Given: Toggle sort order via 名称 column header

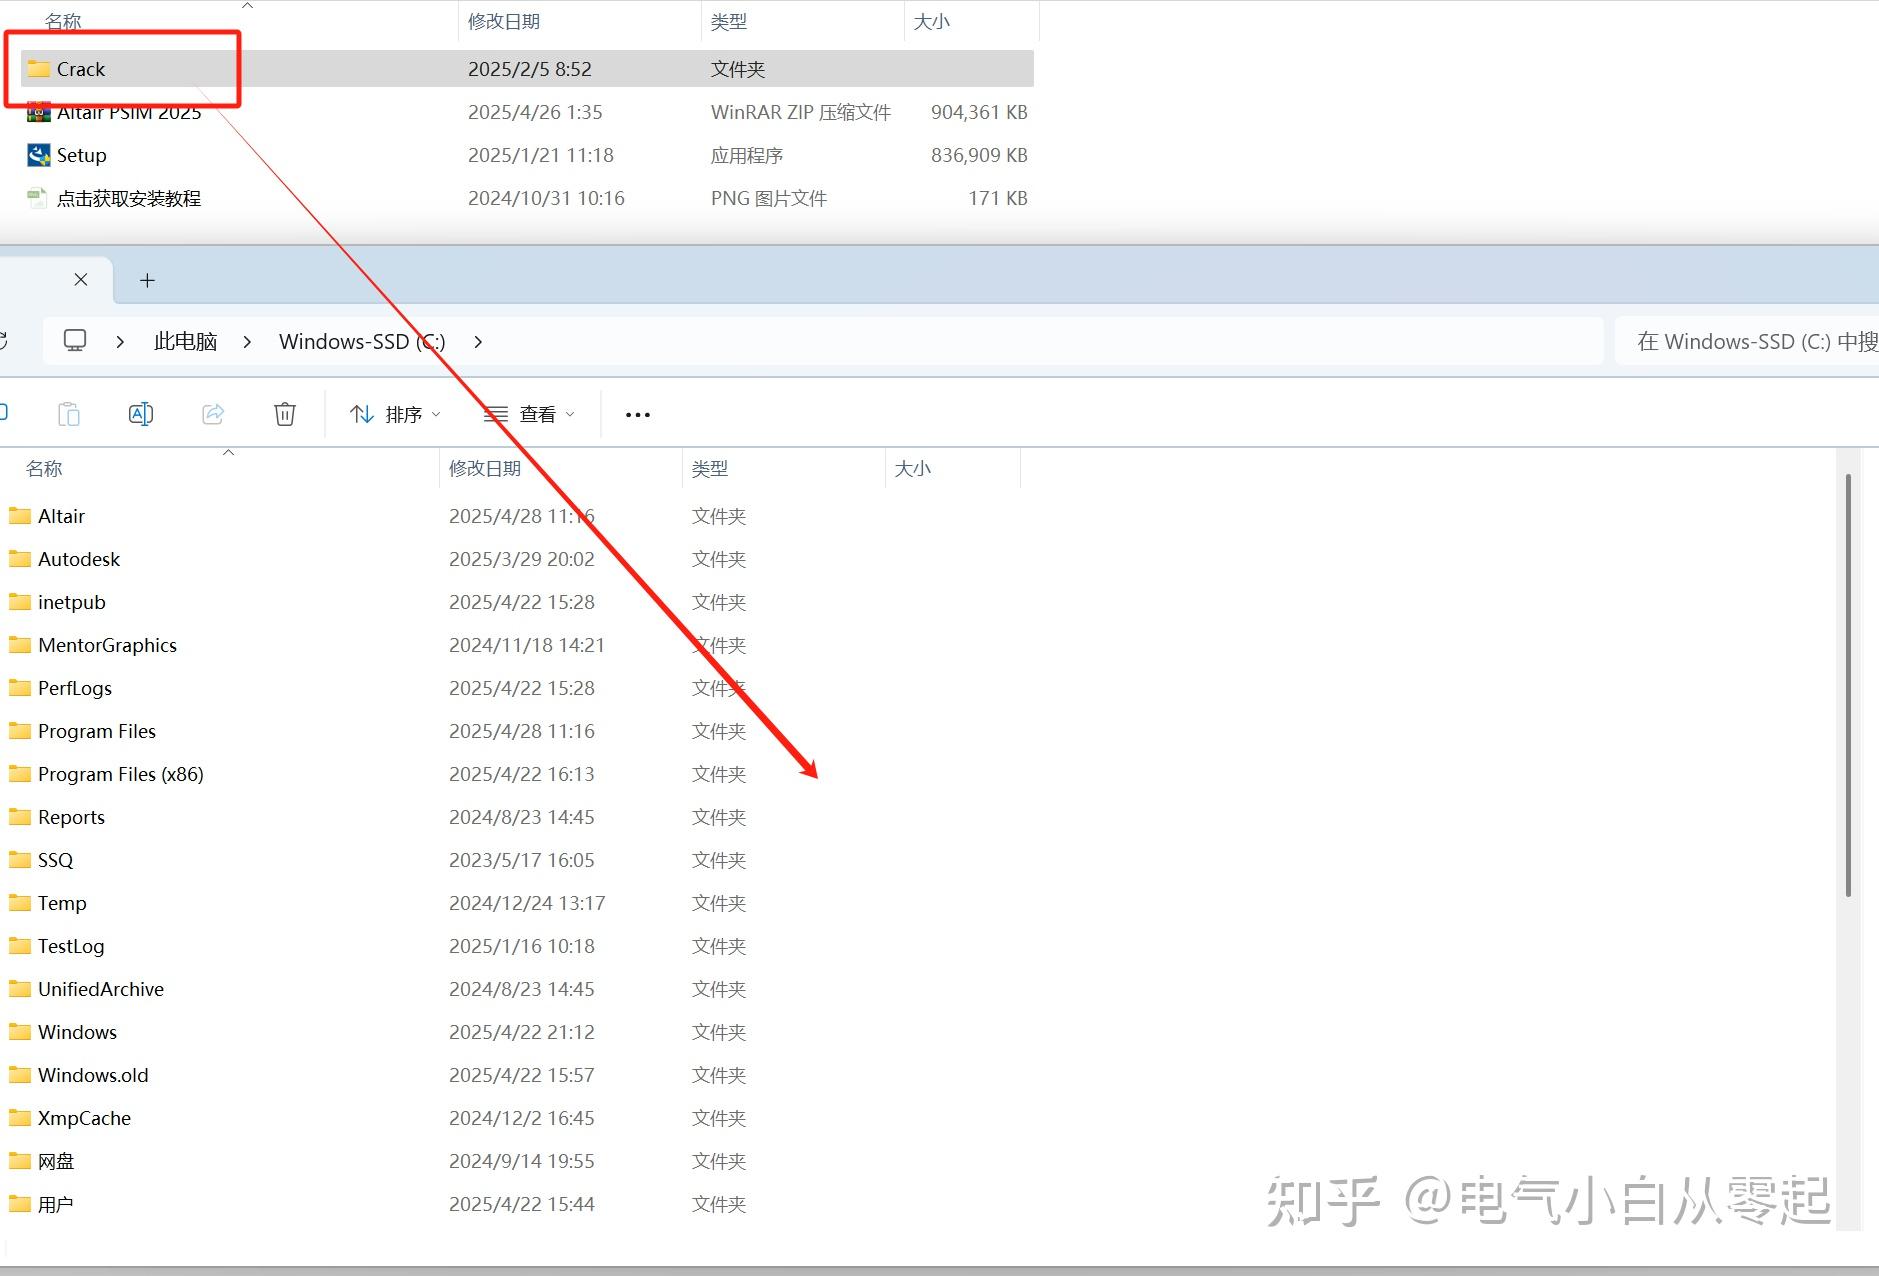Looking at the screenshot, I should point(43,467).
